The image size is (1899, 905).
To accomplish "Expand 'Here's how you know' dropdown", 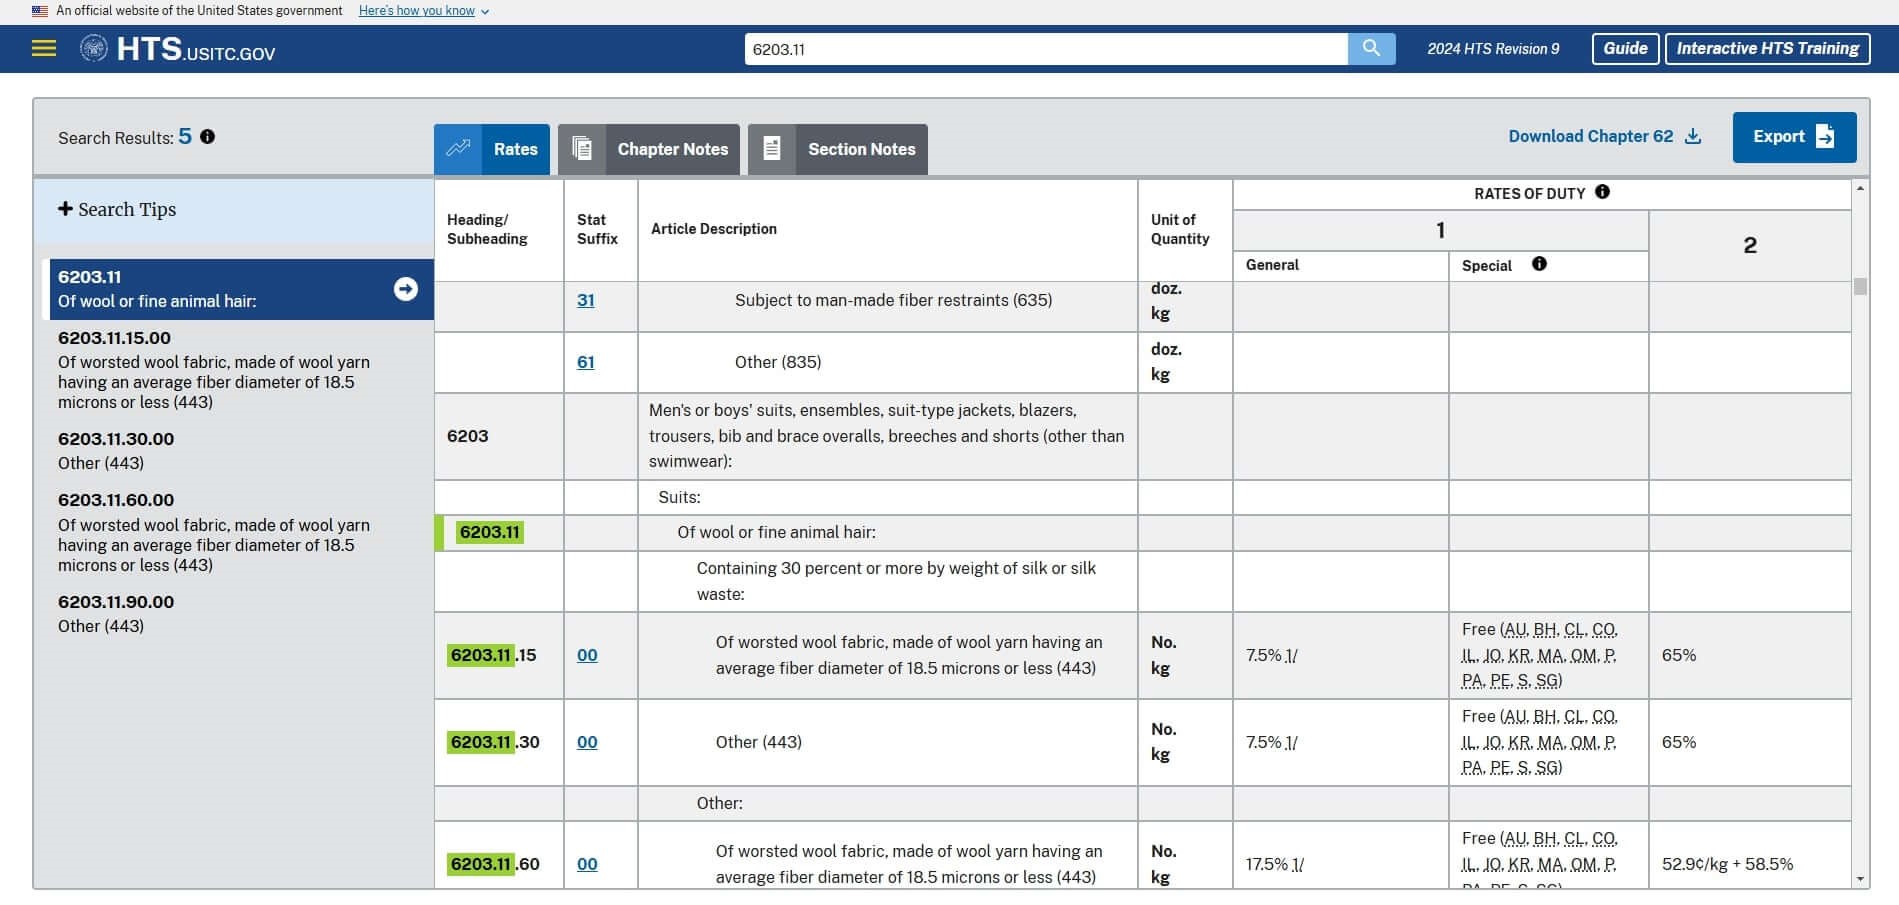I will (x=424, y=11).
